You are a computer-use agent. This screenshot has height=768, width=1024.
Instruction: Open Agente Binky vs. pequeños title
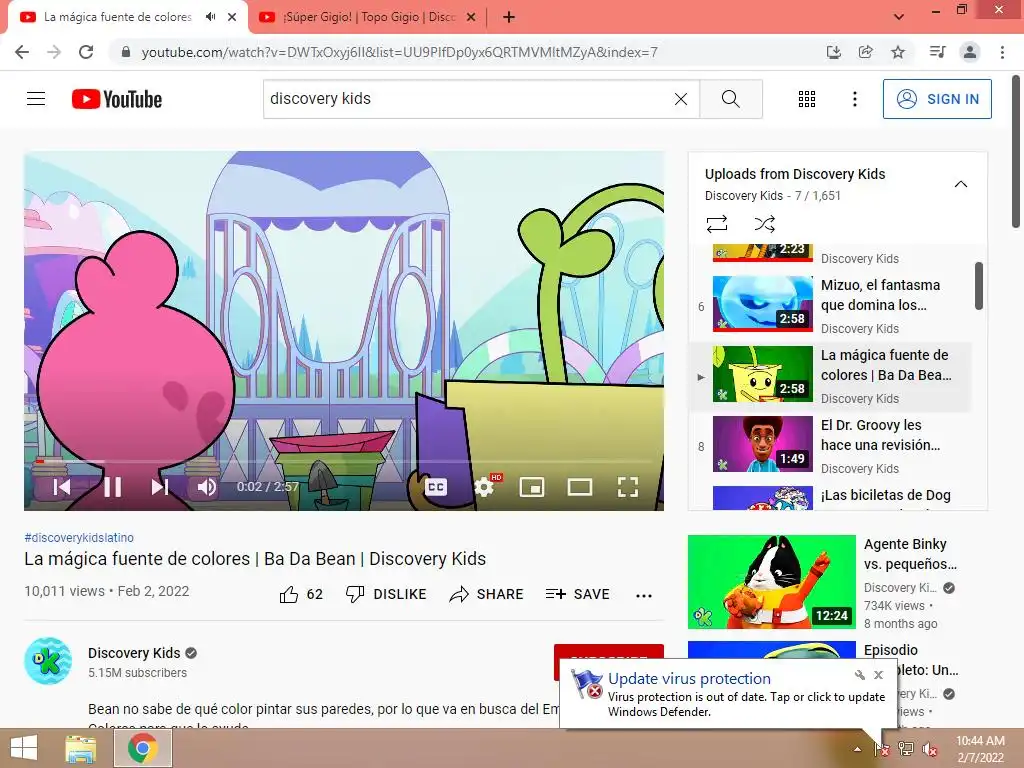tap(910, 554)
